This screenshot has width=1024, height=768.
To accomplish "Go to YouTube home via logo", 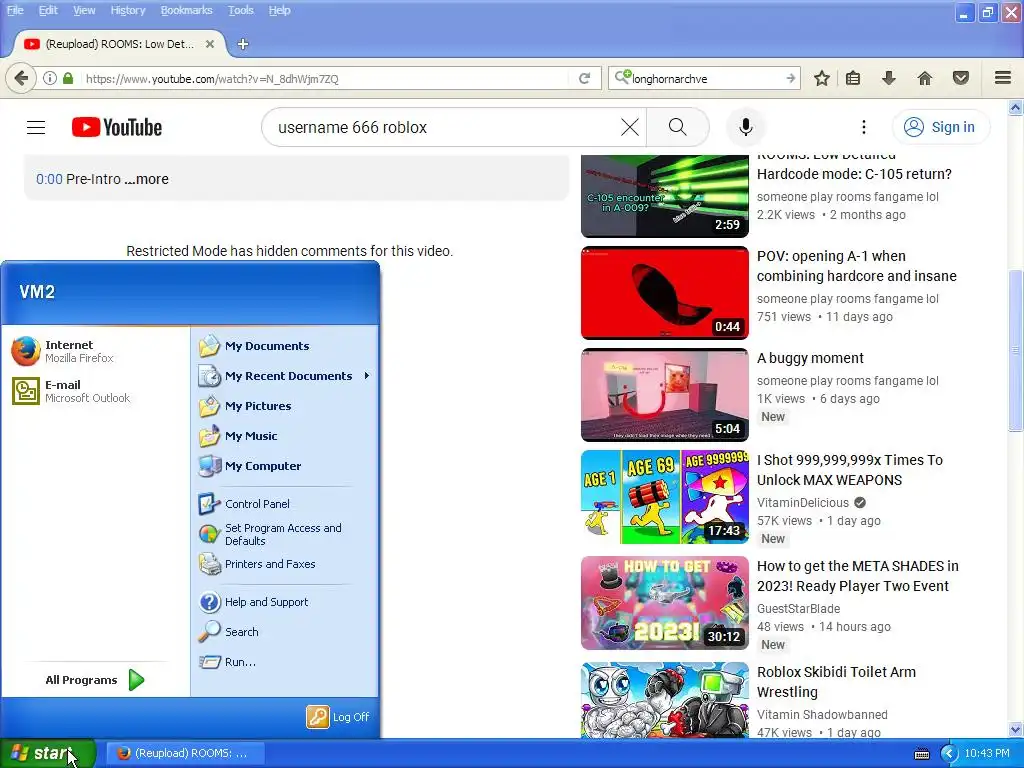I will coord(117,127).
